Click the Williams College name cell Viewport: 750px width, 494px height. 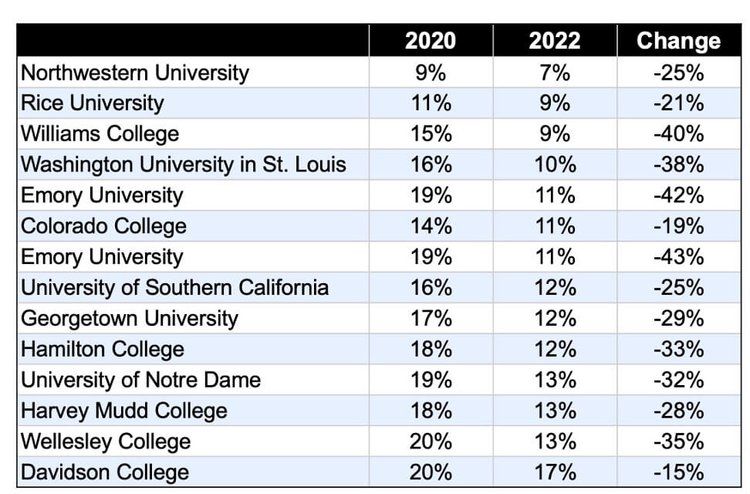[x=193, y=134]
